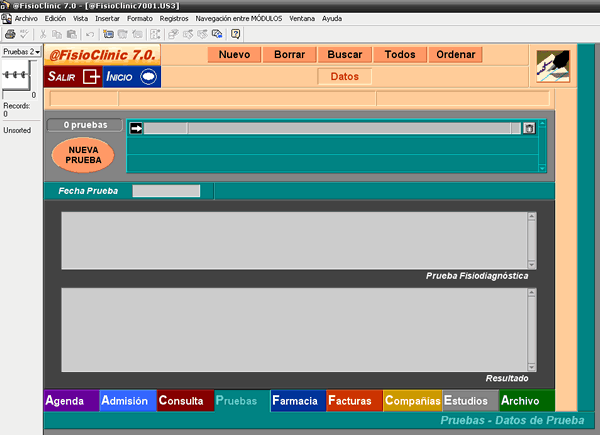
Task: Click the Borrar button
Action: click(289, 54)
